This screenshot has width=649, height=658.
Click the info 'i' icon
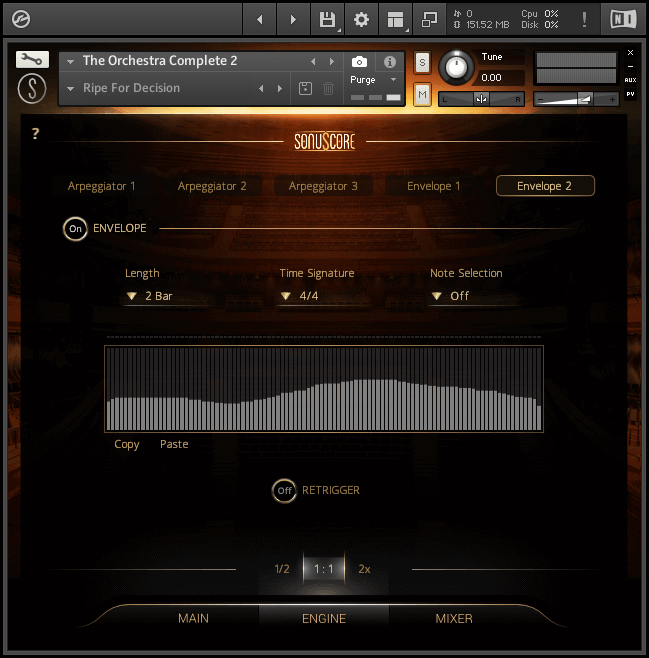(390, 62)
